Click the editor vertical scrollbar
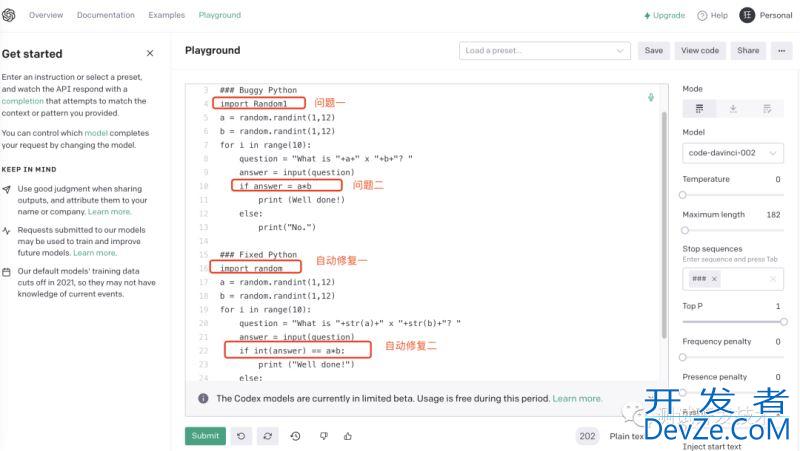The image size is (800, 451). [664, 224]
